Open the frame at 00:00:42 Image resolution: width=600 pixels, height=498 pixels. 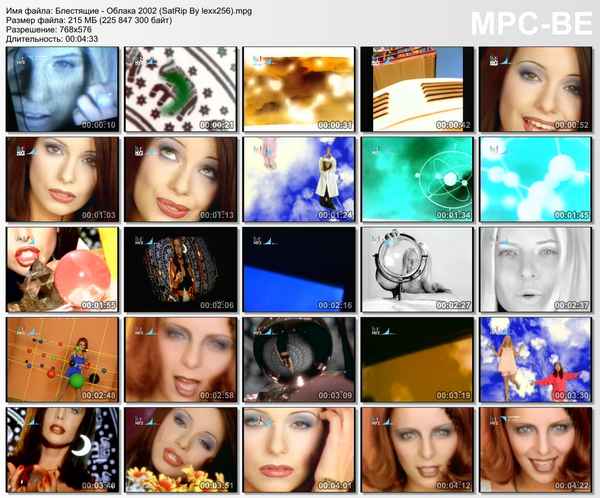(418, 89)
